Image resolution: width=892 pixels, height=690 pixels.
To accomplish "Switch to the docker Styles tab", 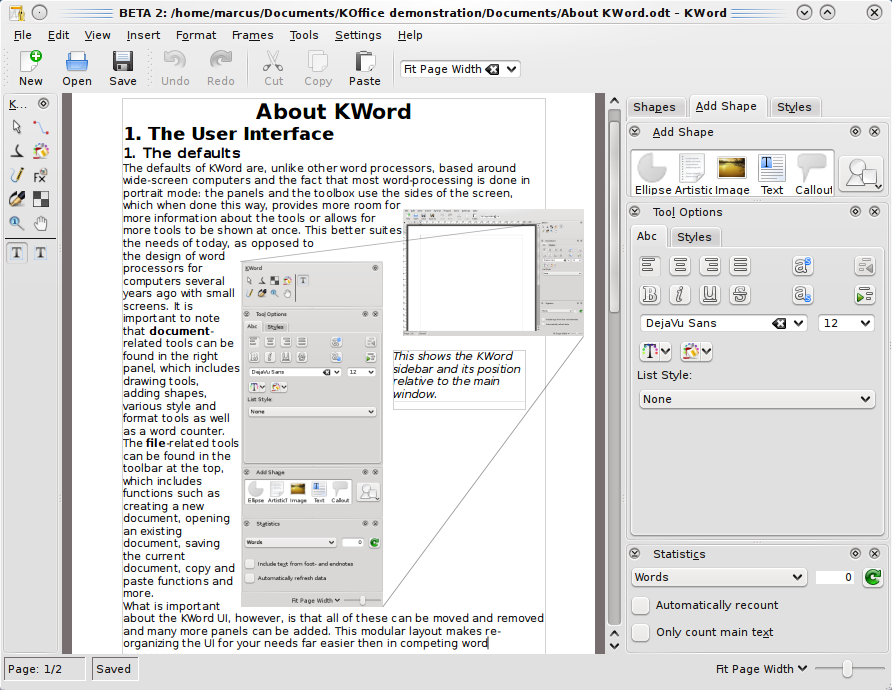I will [x=794, y=107].
